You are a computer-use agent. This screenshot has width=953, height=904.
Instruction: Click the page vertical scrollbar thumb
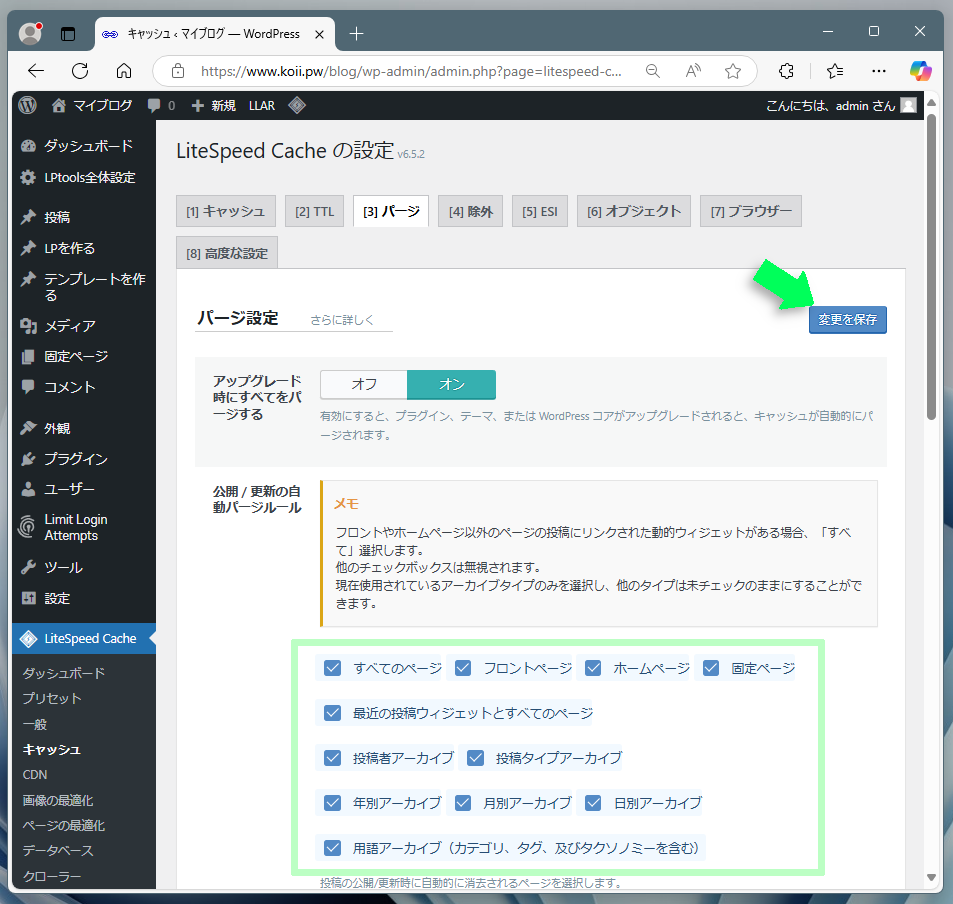pyautogui.click(x=931, y=266)
